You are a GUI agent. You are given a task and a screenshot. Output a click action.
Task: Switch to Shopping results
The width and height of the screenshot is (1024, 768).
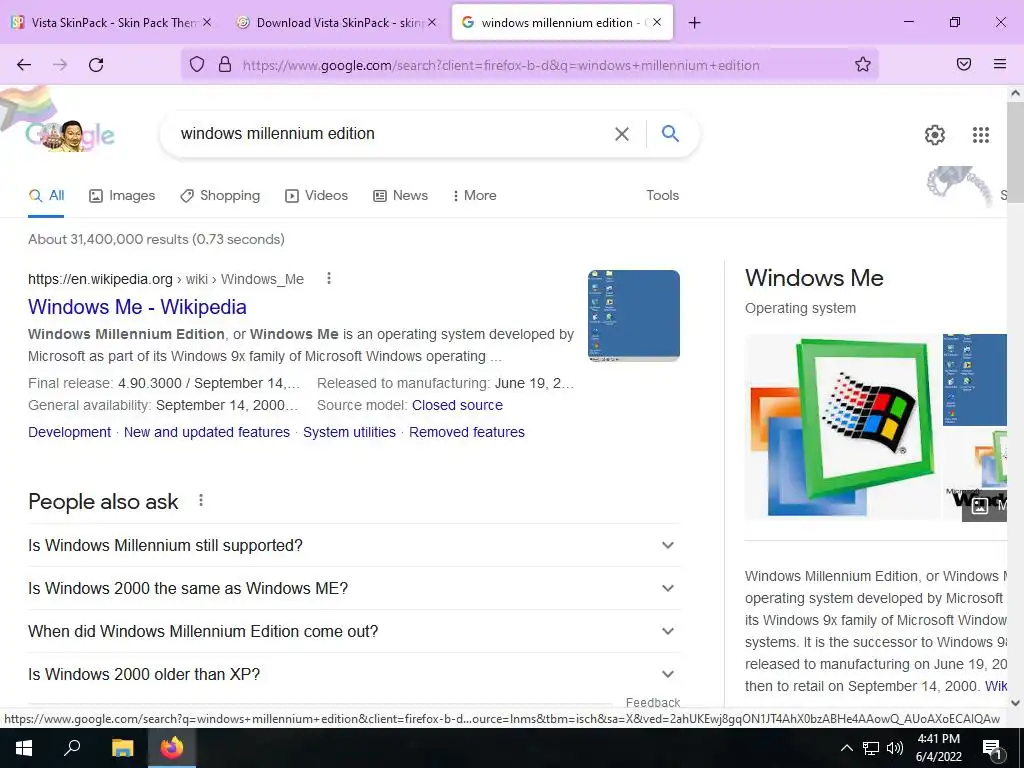220,195
